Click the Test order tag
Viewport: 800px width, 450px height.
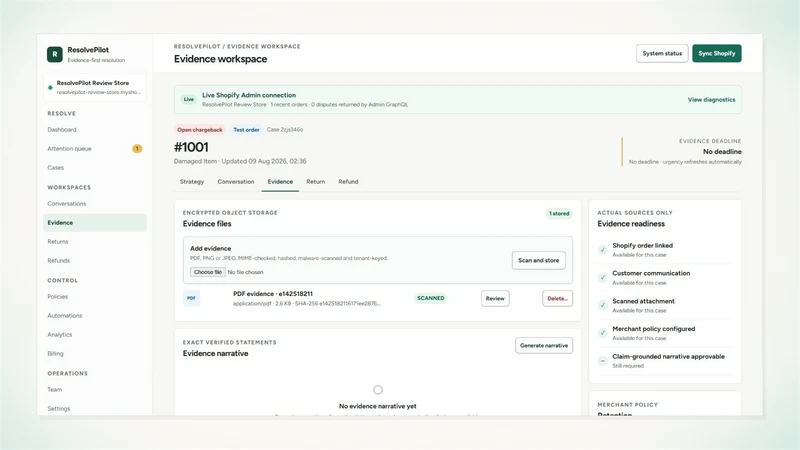pos(246,130)
